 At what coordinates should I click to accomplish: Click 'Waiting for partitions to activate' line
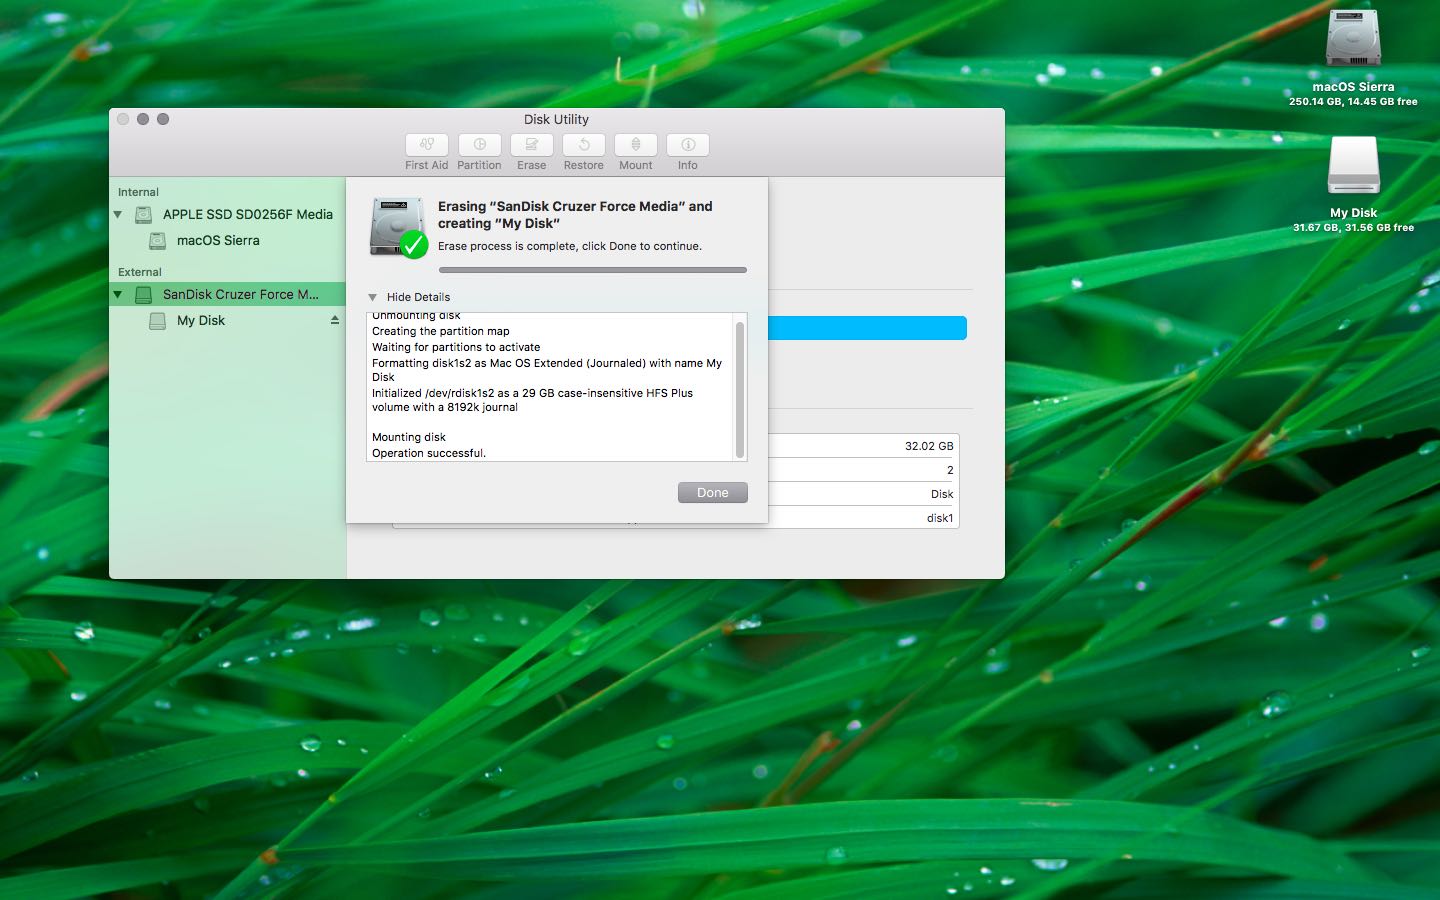click(456, 347)
